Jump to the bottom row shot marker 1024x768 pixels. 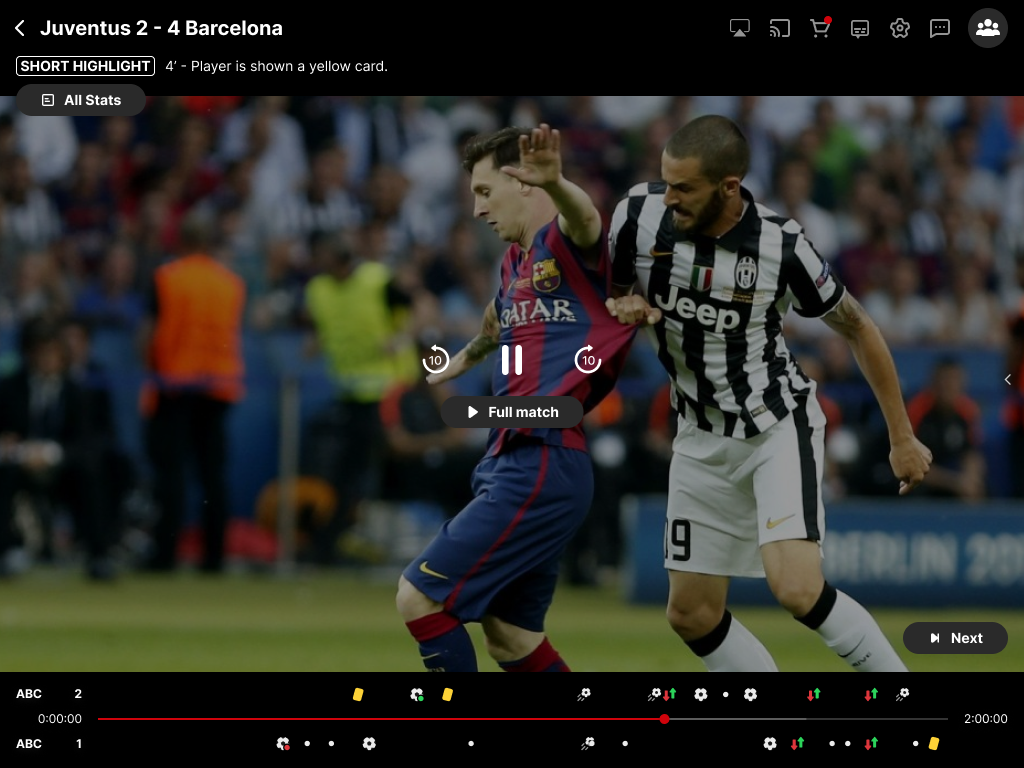click(588, 743)
